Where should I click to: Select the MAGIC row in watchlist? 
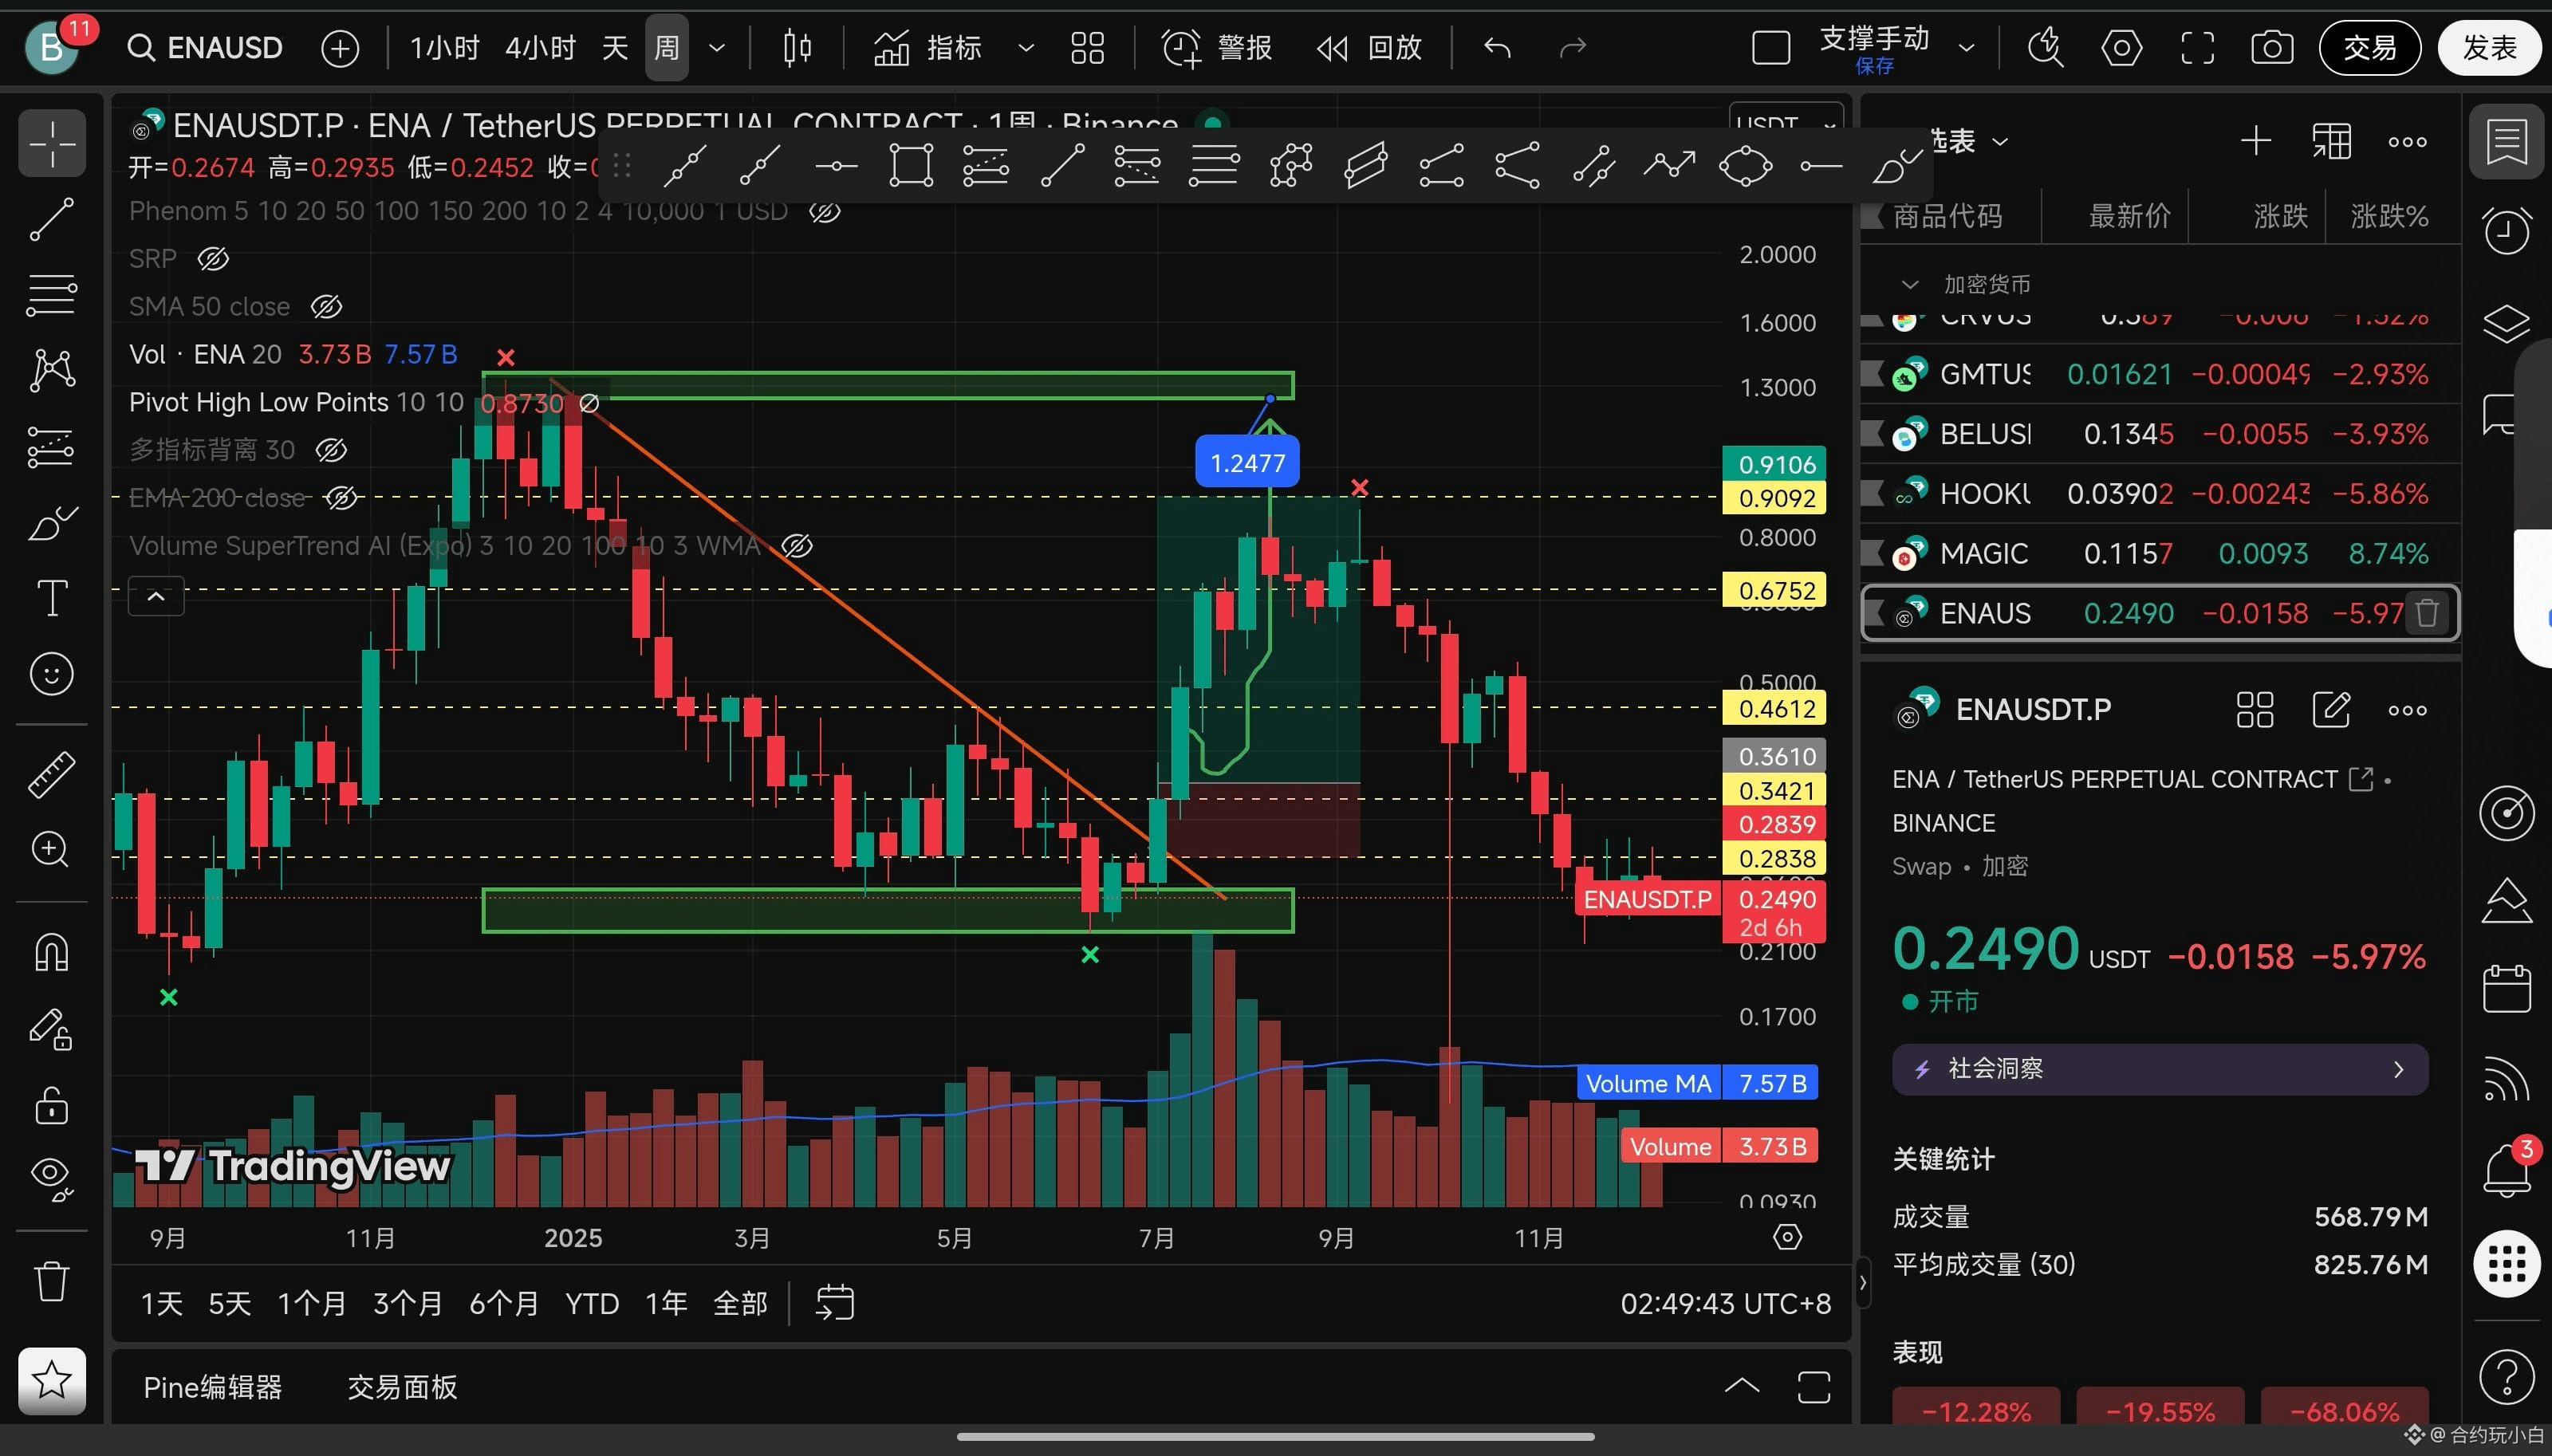(x=2160, y=553)
